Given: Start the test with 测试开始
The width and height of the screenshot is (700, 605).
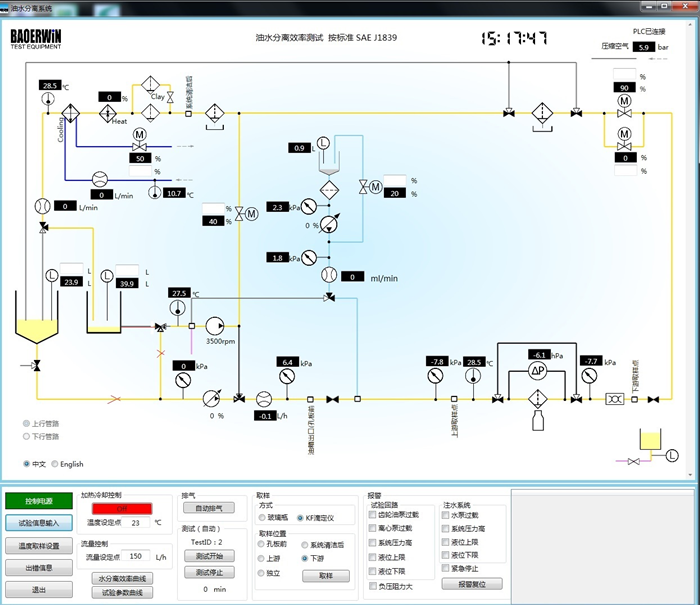Looking at the screenshot, I should pyautogui.click(x=209, y=556).
